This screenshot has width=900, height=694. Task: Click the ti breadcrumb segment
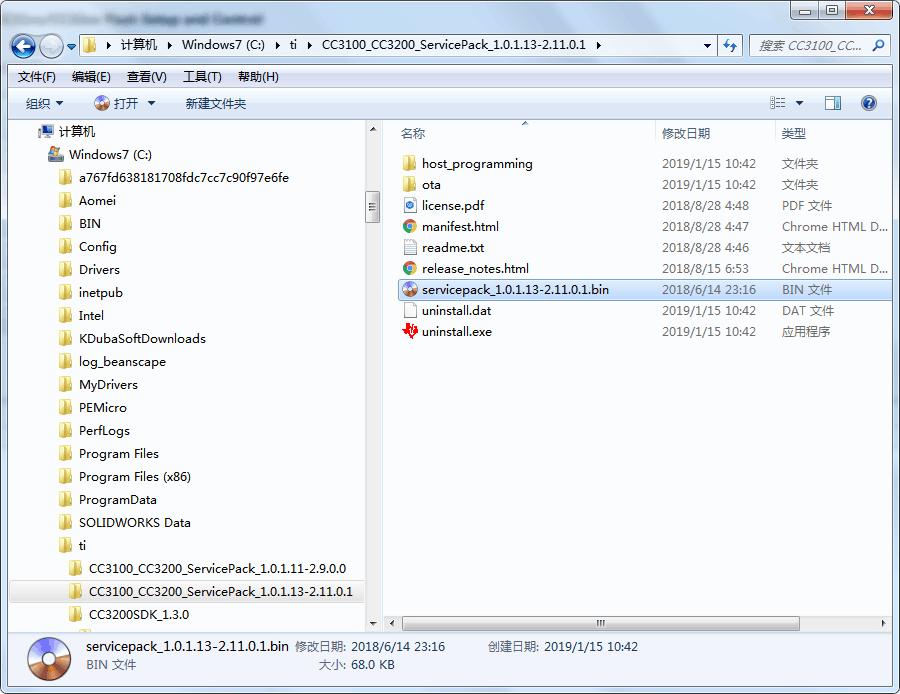(293, 45)
